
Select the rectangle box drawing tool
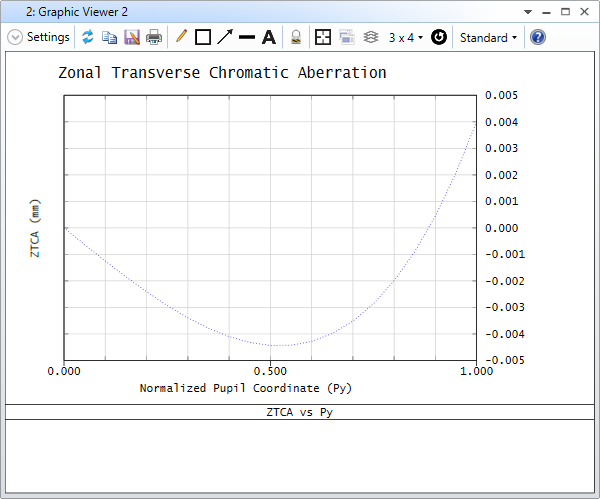point(203,37)
